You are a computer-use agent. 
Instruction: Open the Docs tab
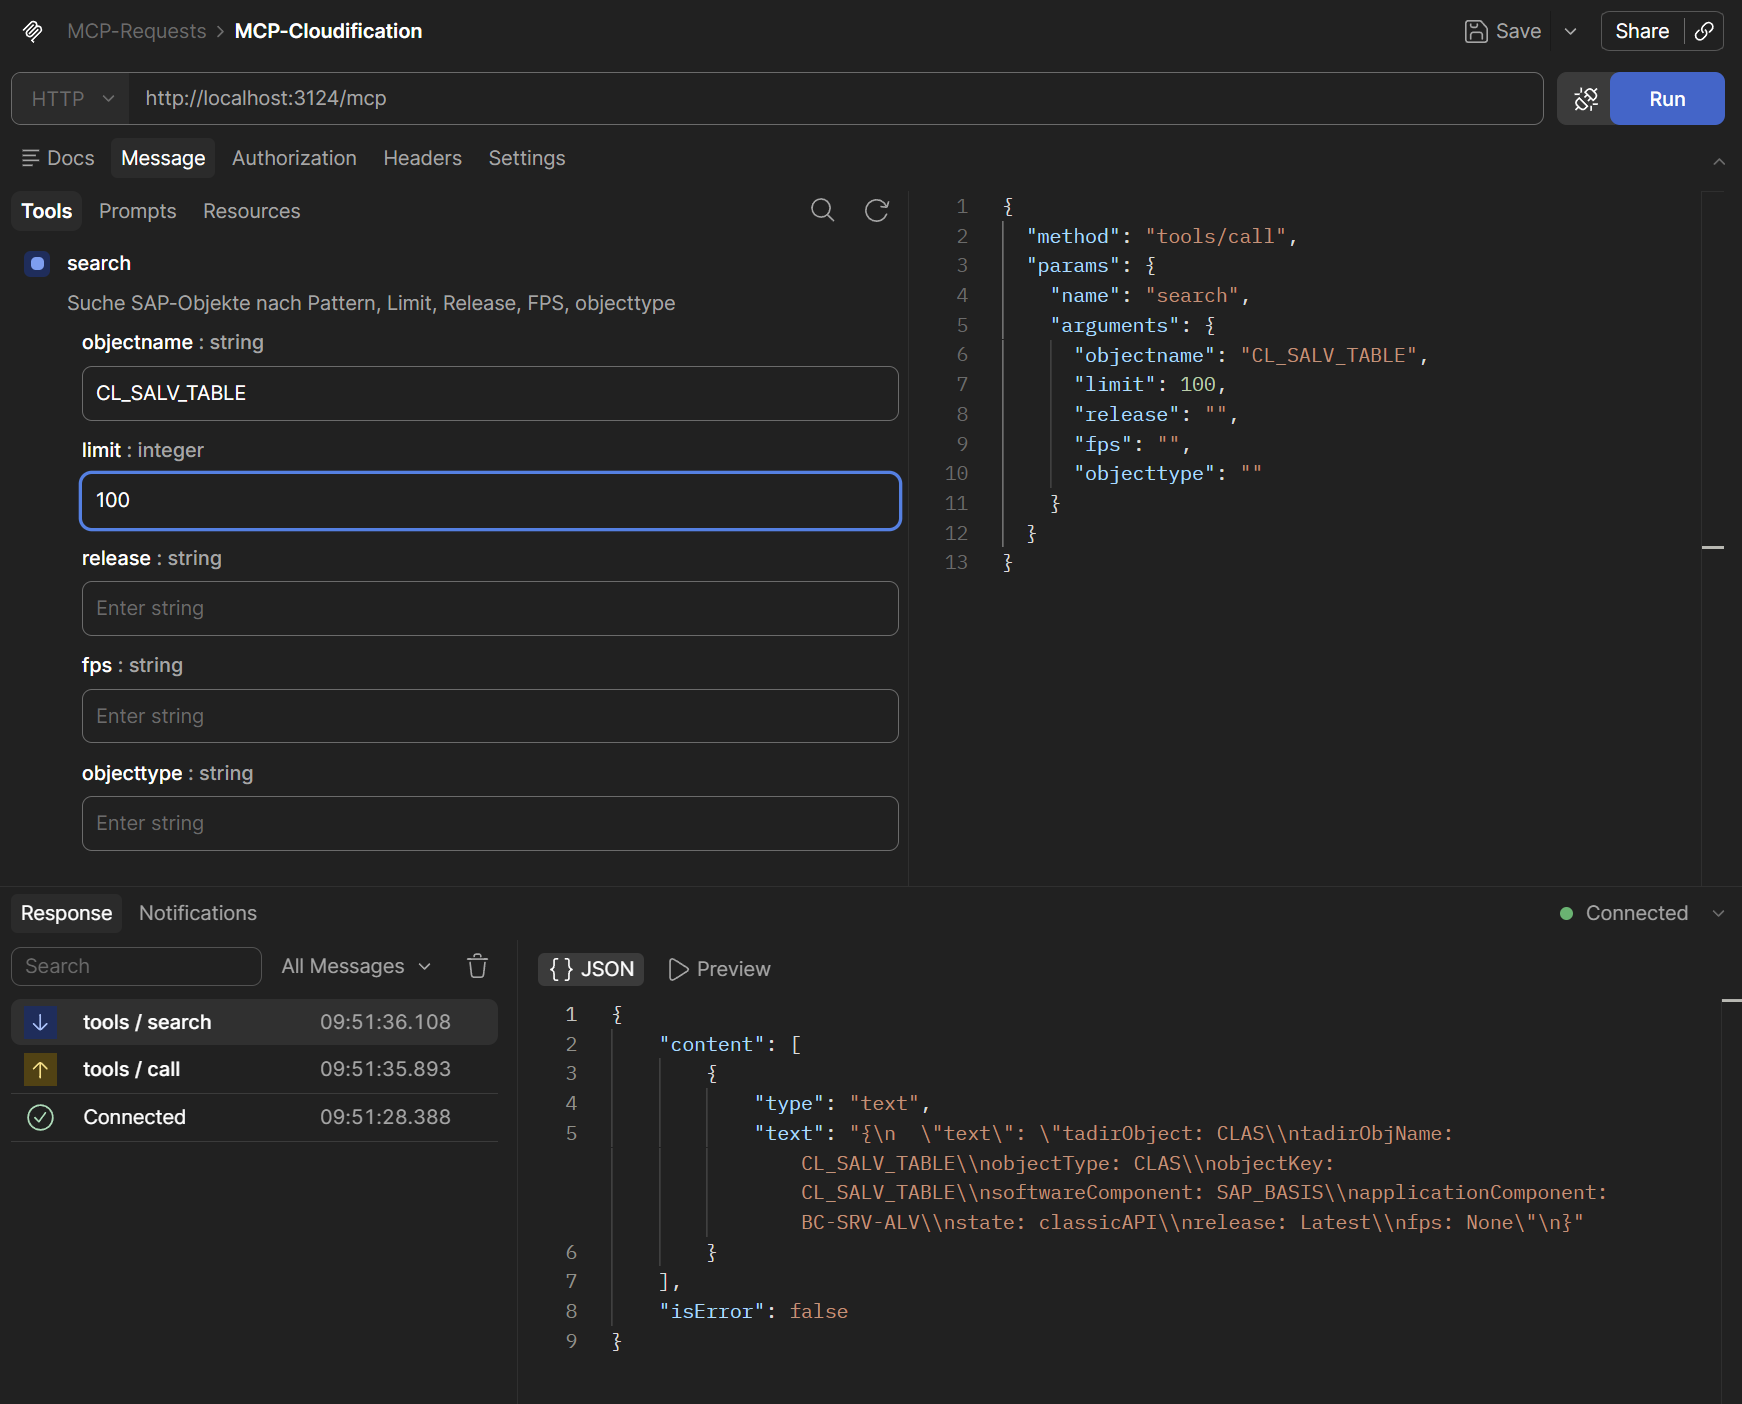pyautogui.click(x=58, y=158)
